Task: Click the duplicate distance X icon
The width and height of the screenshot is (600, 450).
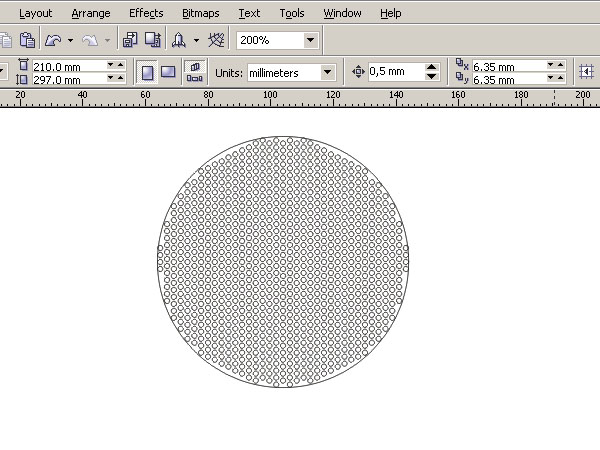Action: tap(462, 64)
